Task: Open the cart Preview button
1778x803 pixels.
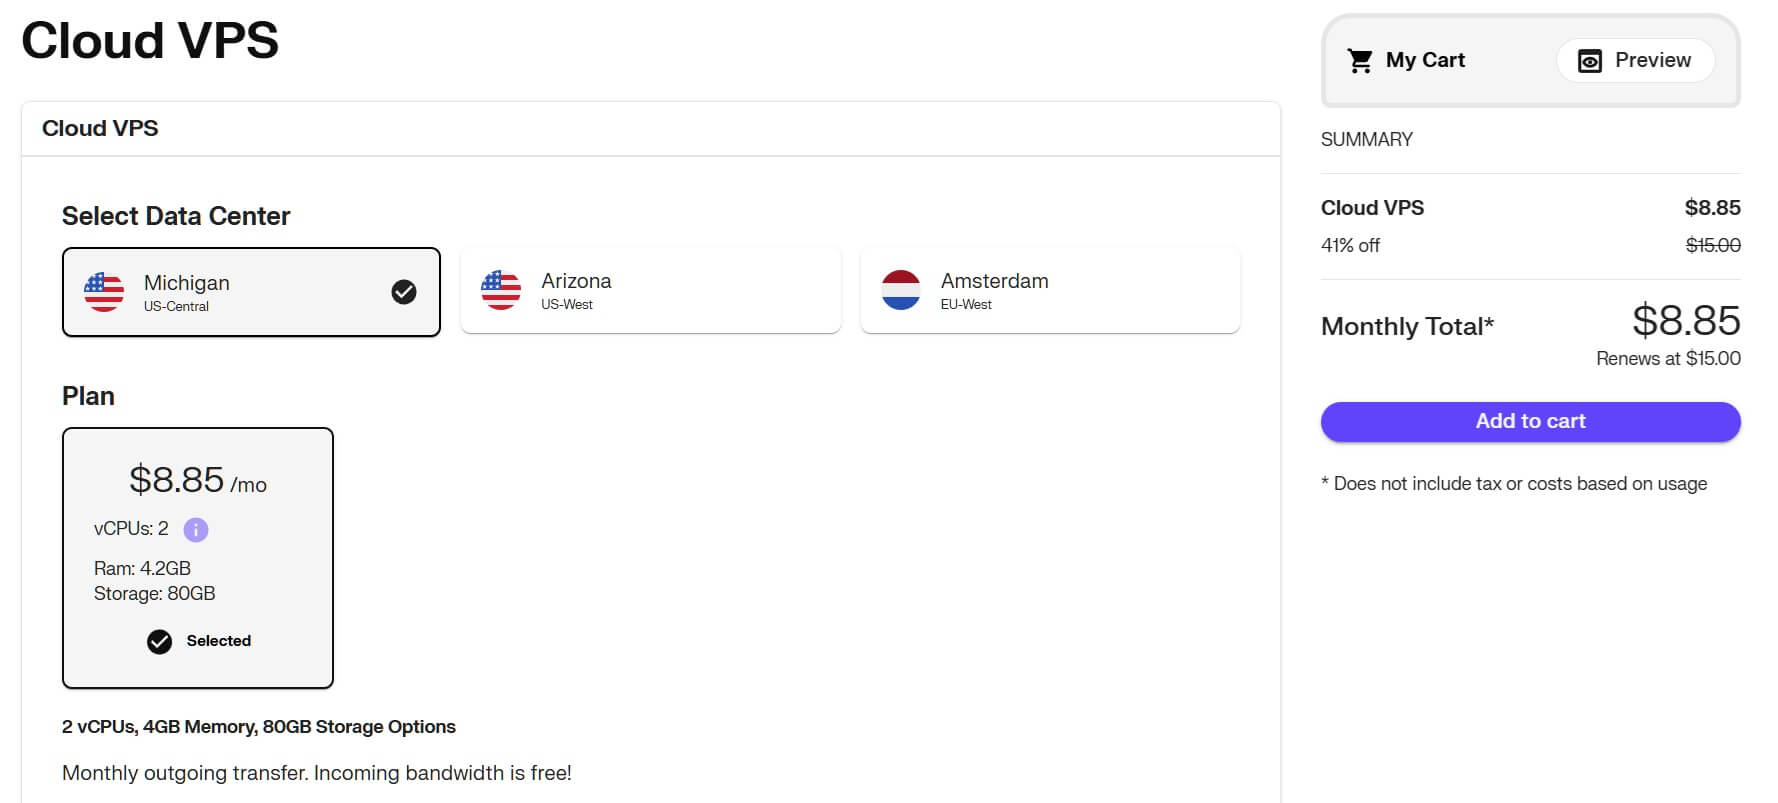Action: point(1635,61)
